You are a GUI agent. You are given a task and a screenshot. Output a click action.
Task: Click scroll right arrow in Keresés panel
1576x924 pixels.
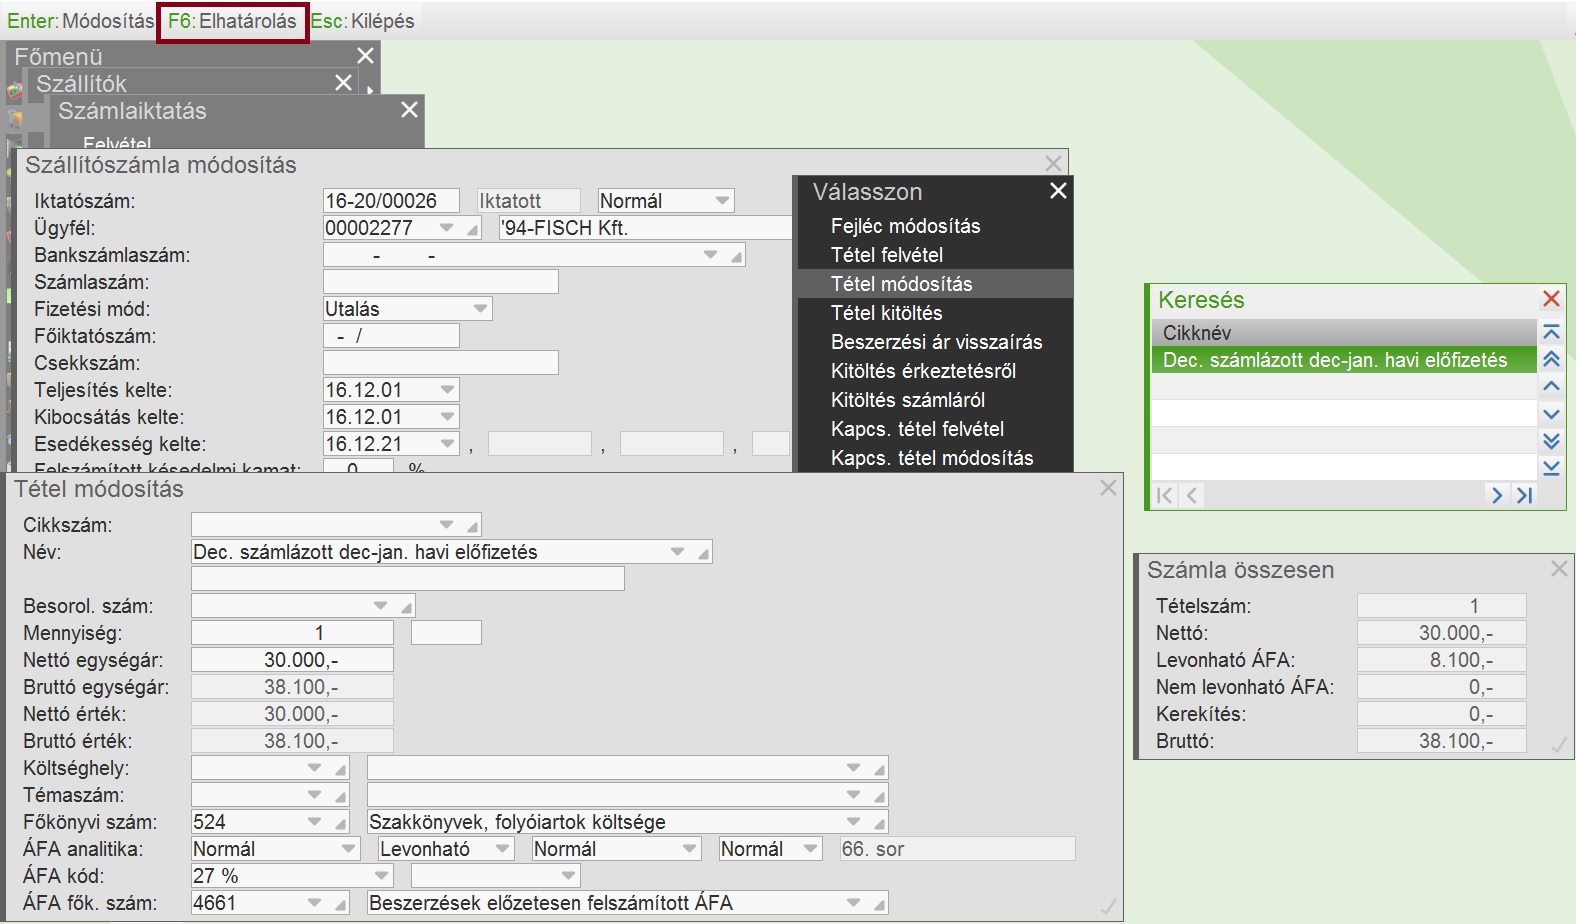pos(1497,495)
